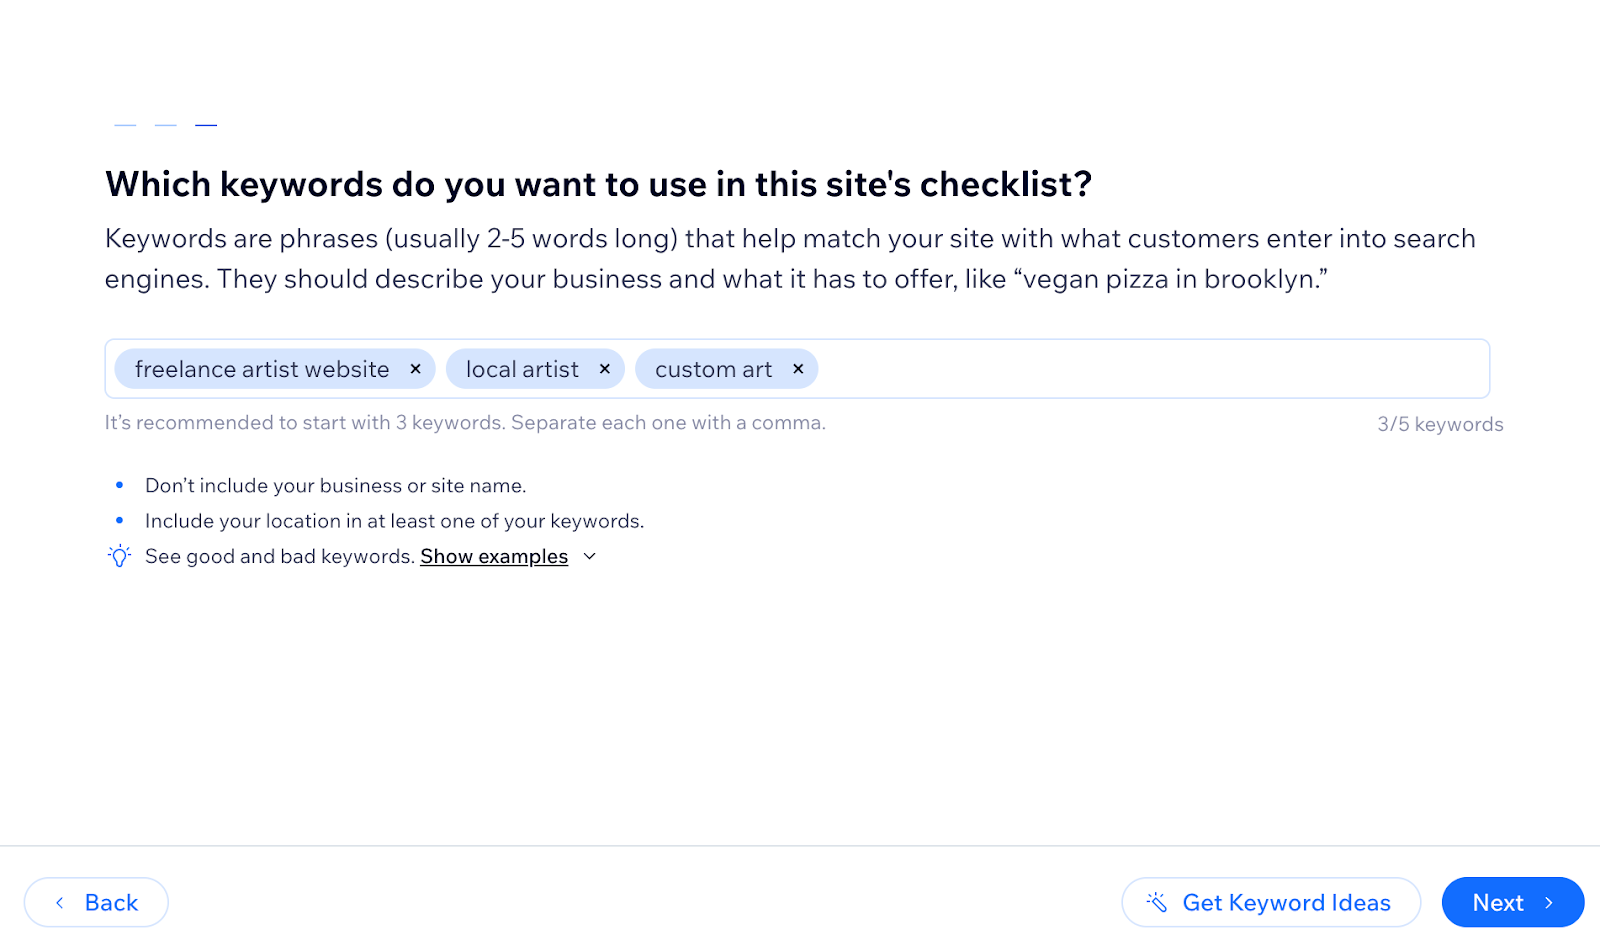Proceed with the Next button
Image resolution: width=1600 pixels, height=946 pixels.
point(1512,903)
